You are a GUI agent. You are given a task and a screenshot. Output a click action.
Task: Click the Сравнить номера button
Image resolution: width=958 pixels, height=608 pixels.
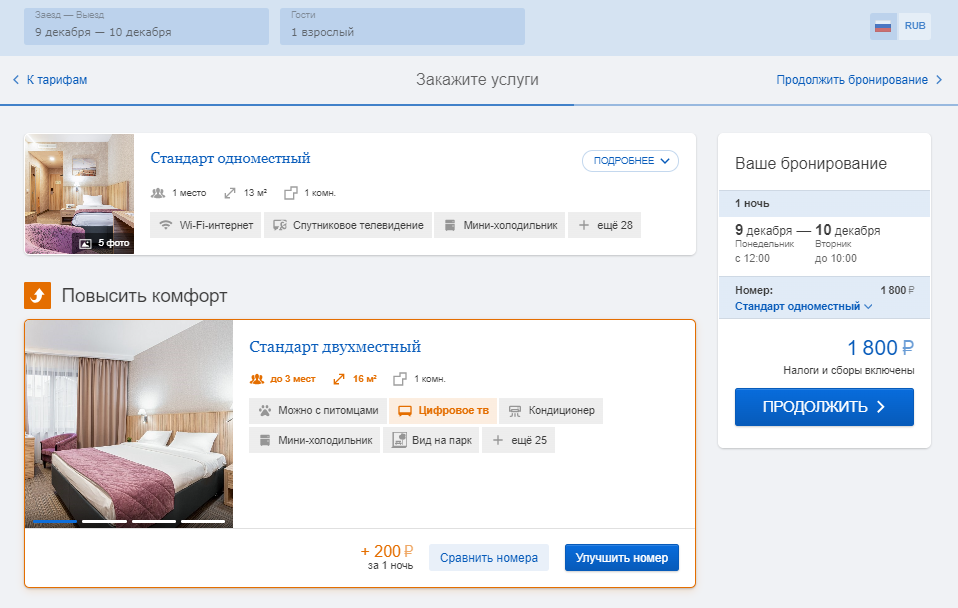[x=489, y=558]
